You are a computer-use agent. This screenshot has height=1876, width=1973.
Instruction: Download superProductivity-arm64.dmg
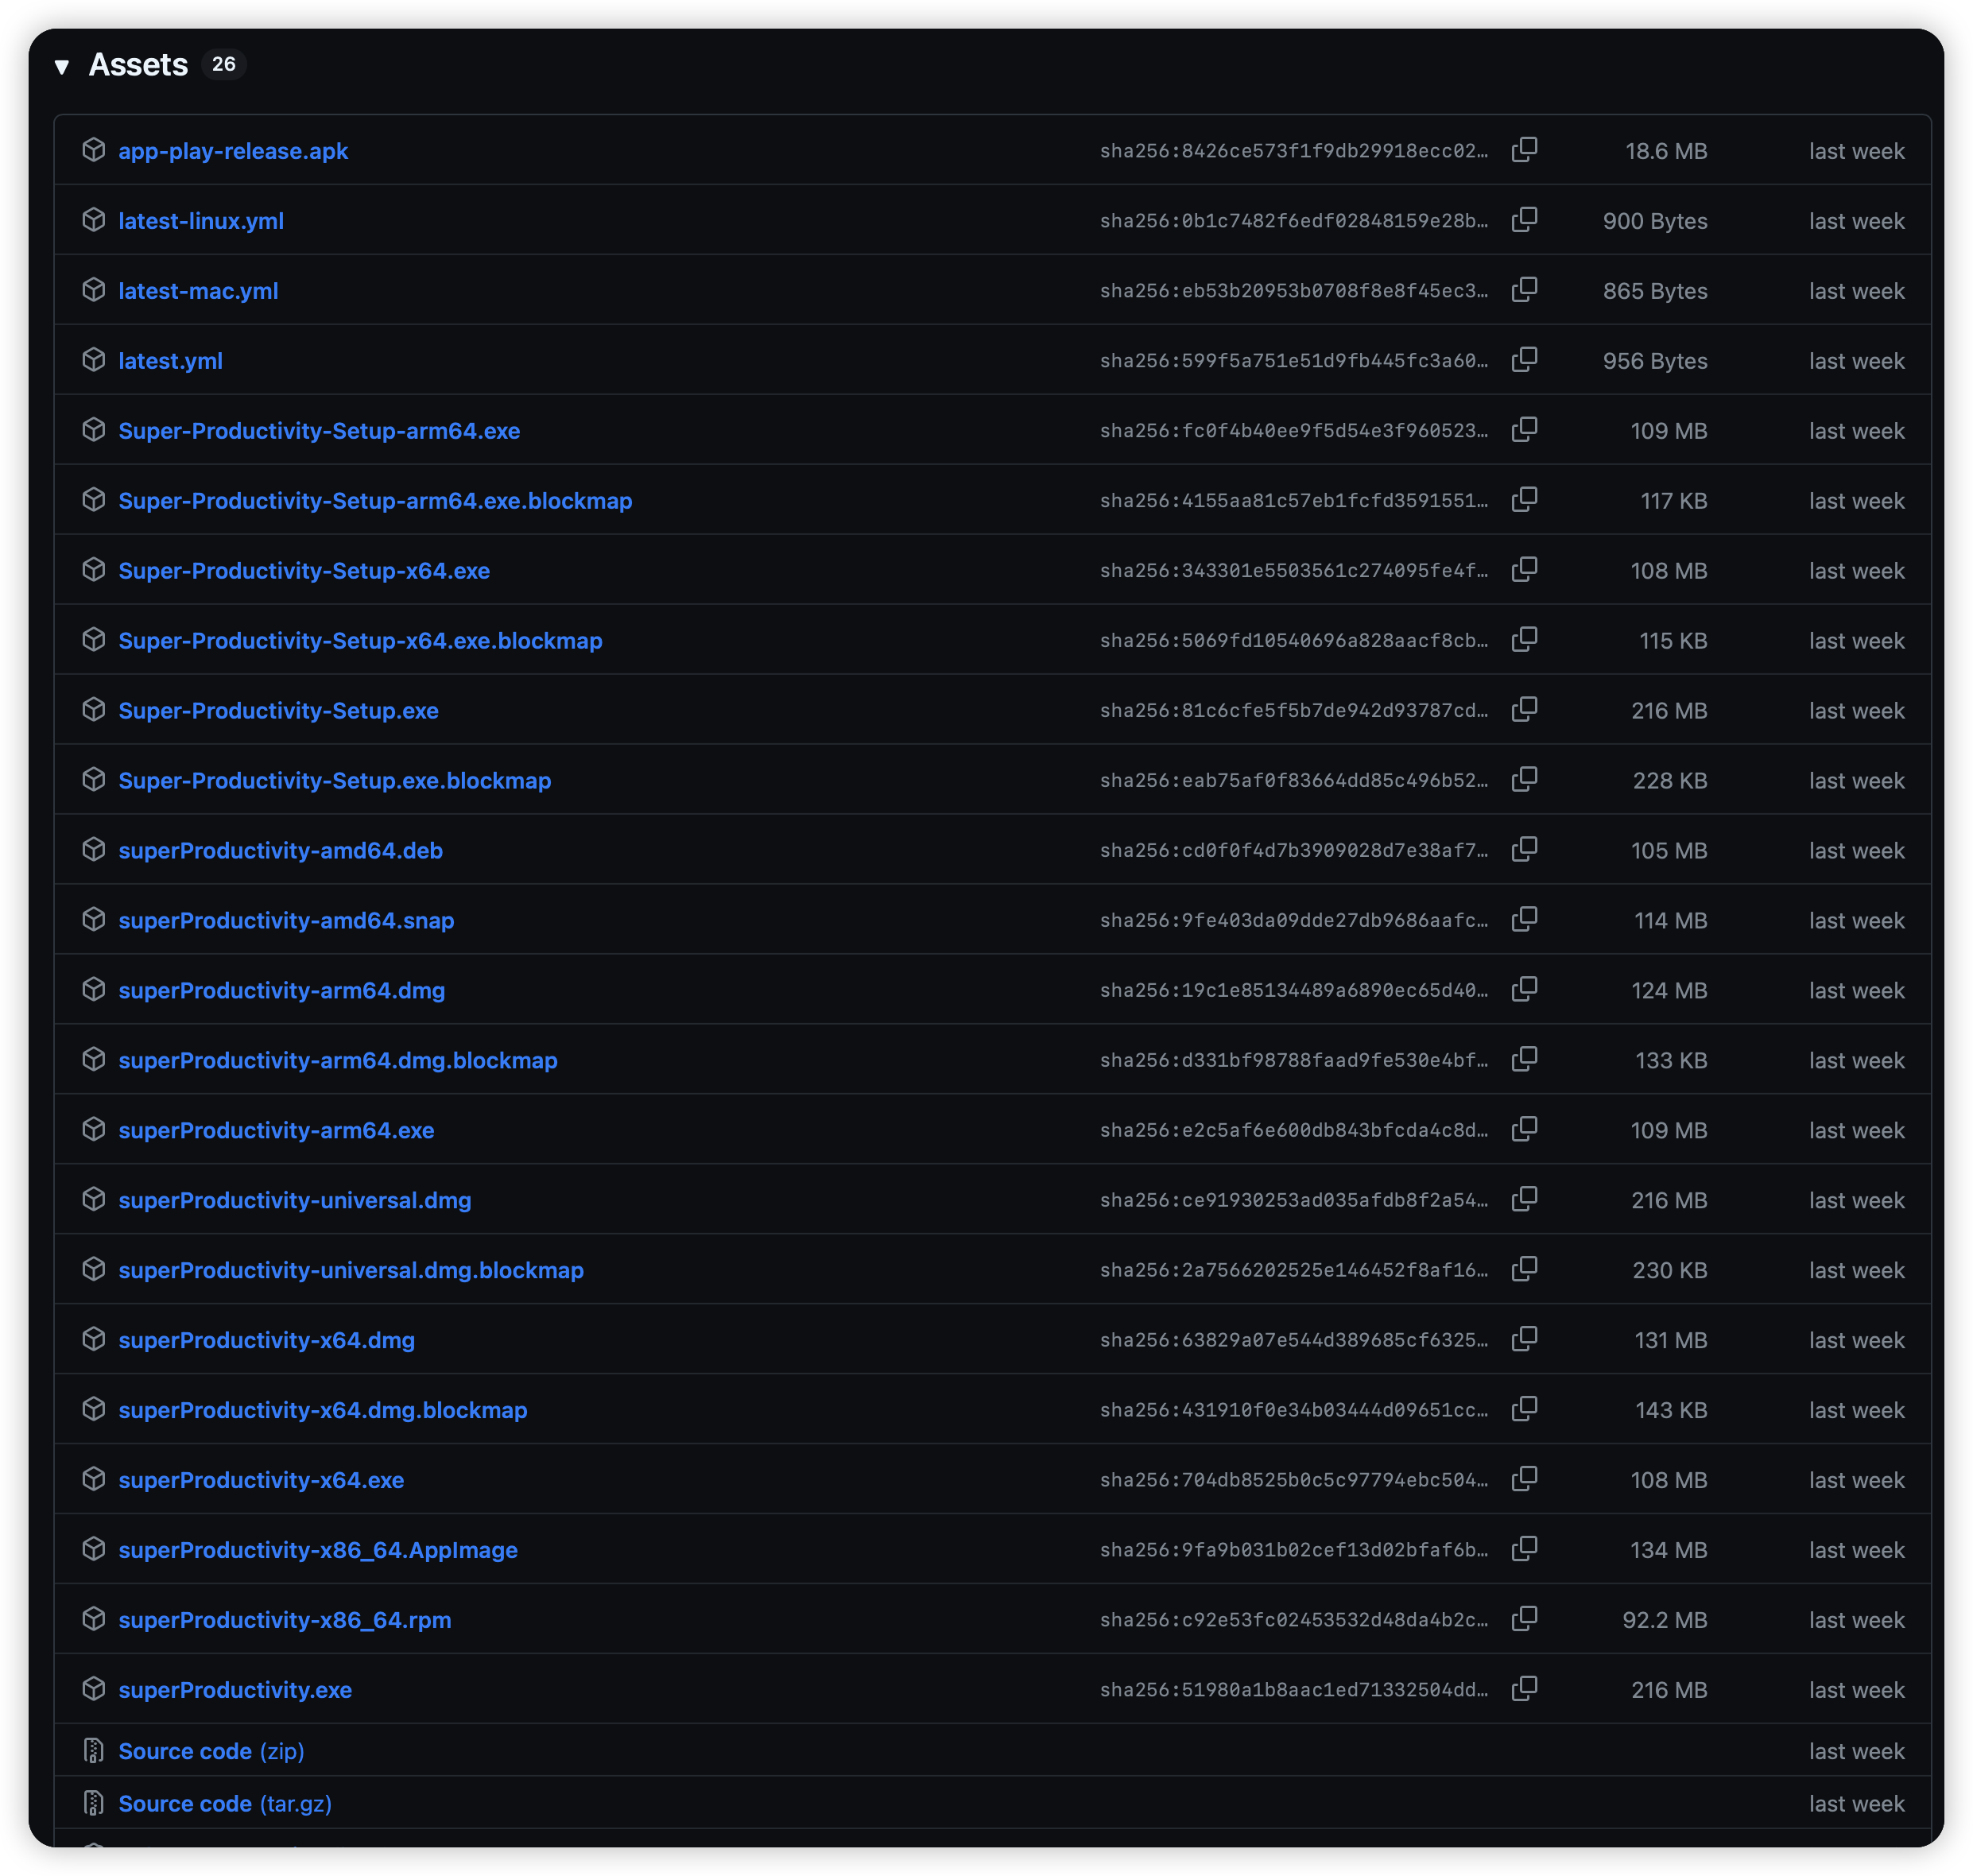pyautogui.click(x=282, y=991)
